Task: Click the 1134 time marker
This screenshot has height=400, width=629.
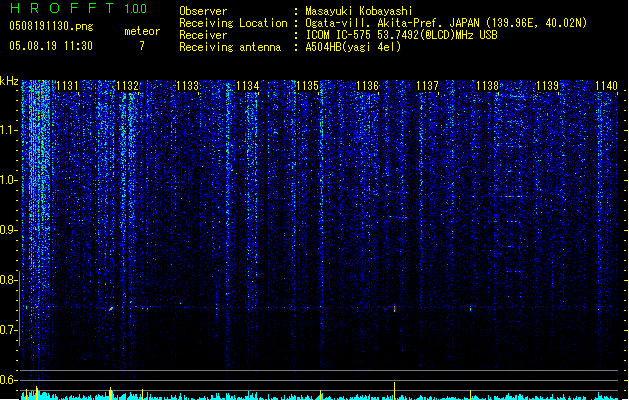Action: click(248, 86)
